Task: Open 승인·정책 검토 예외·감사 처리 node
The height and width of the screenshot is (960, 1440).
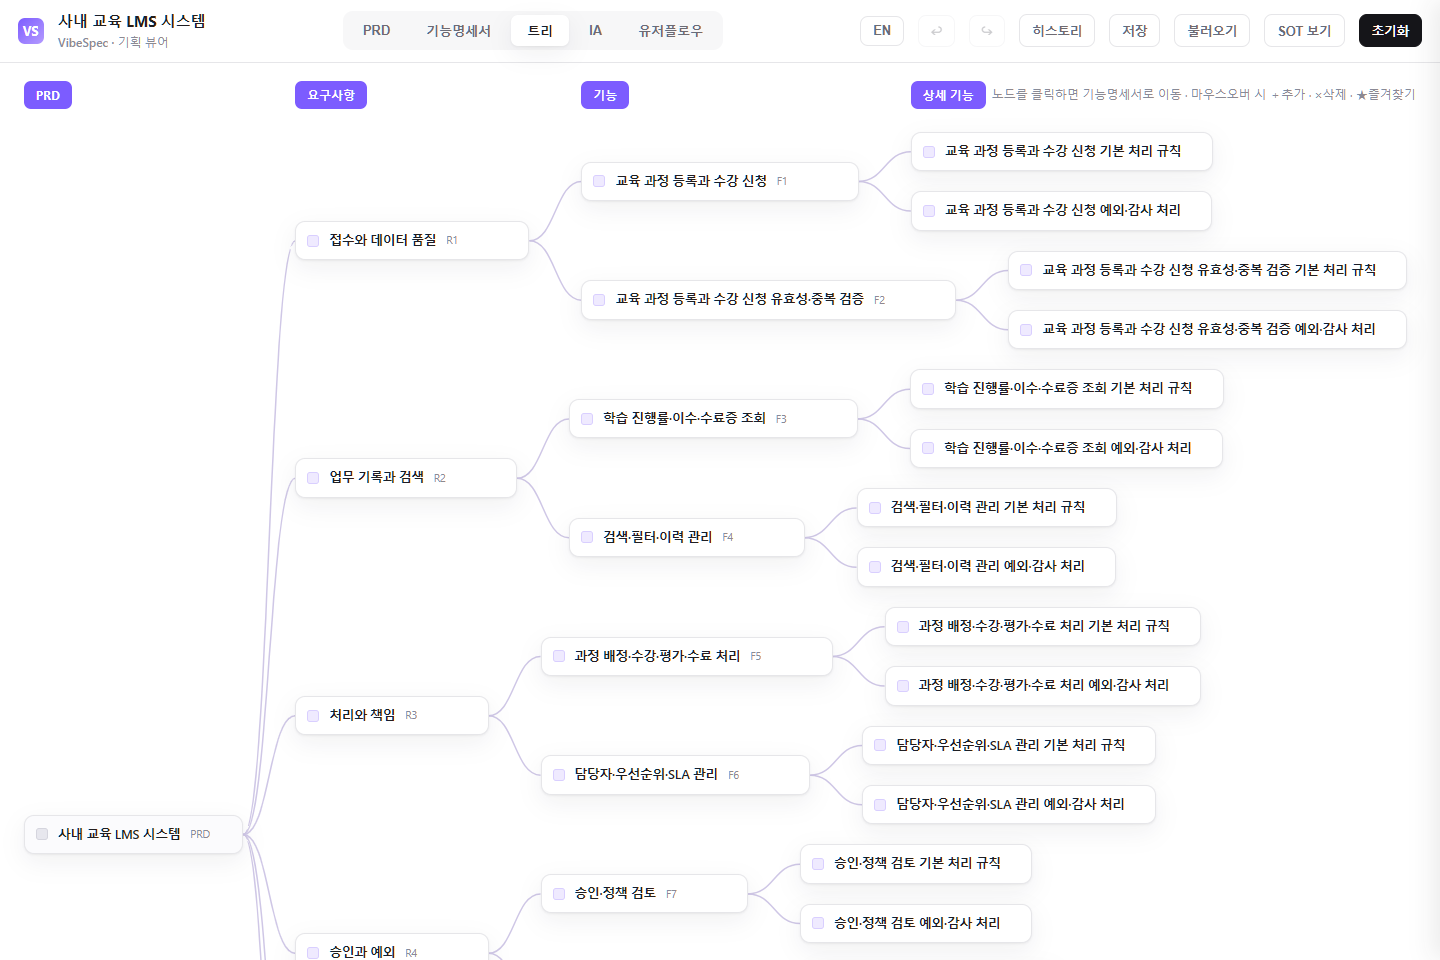Action: pos(916,923)
